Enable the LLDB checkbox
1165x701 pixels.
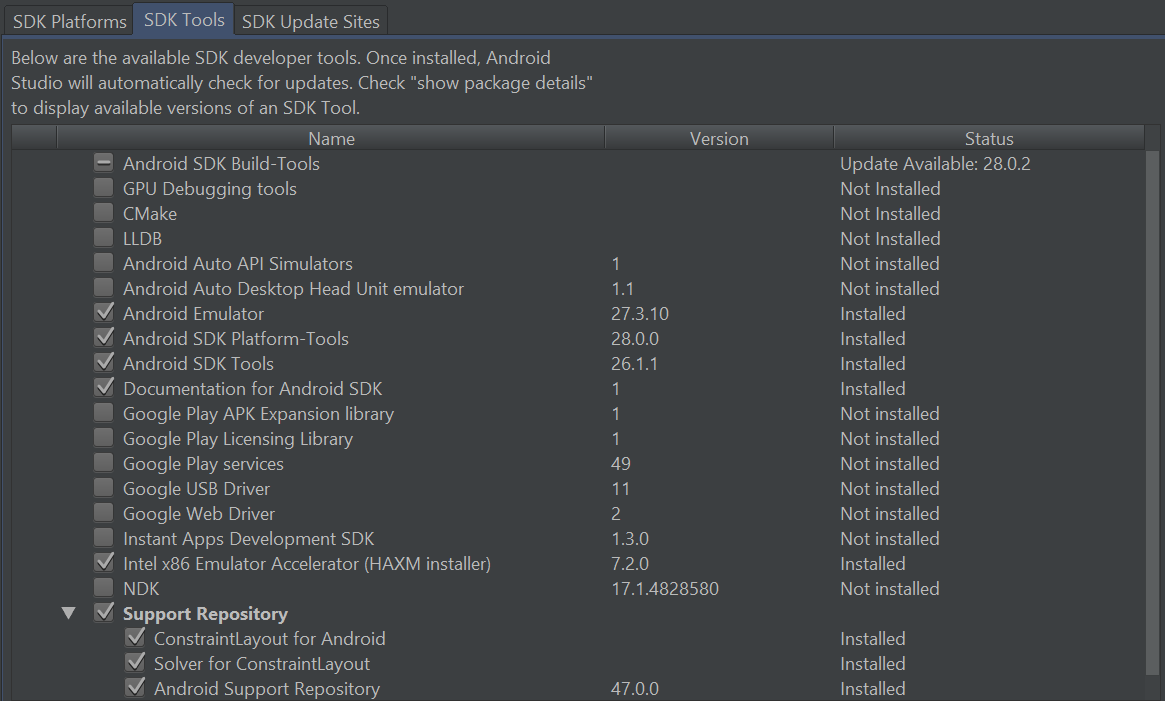(x=104, y=238)
